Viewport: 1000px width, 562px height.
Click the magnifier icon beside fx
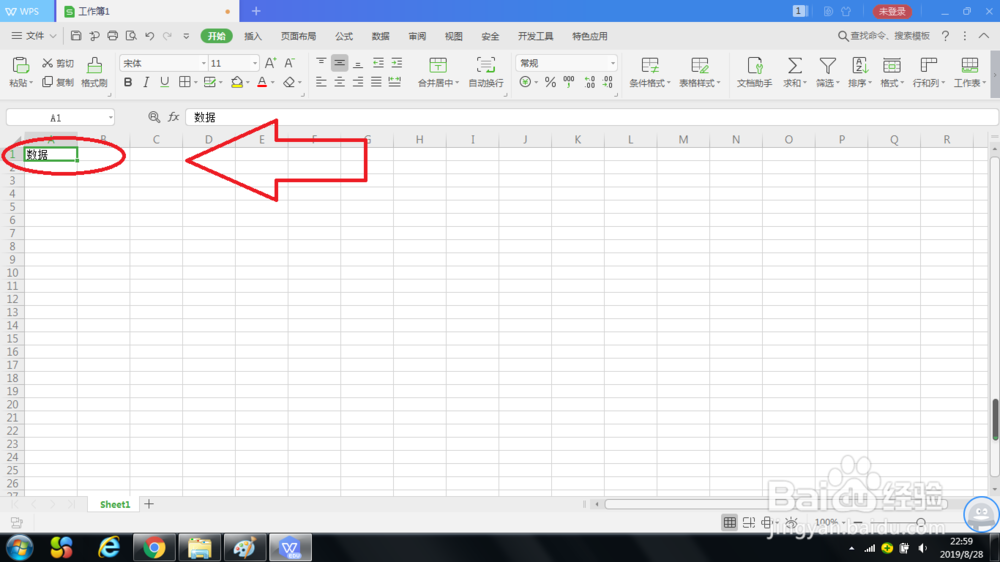[x=154, y=117]
